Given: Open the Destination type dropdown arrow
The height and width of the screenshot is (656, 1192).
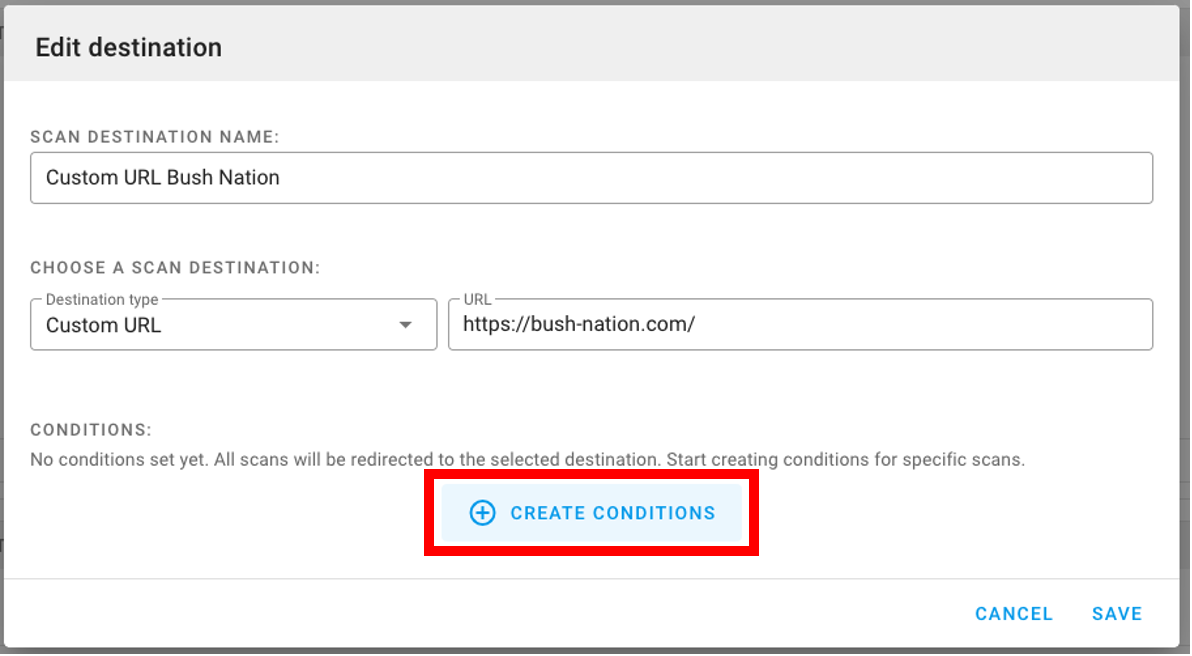Looking at the screenshot, I should tap(406, 325).
